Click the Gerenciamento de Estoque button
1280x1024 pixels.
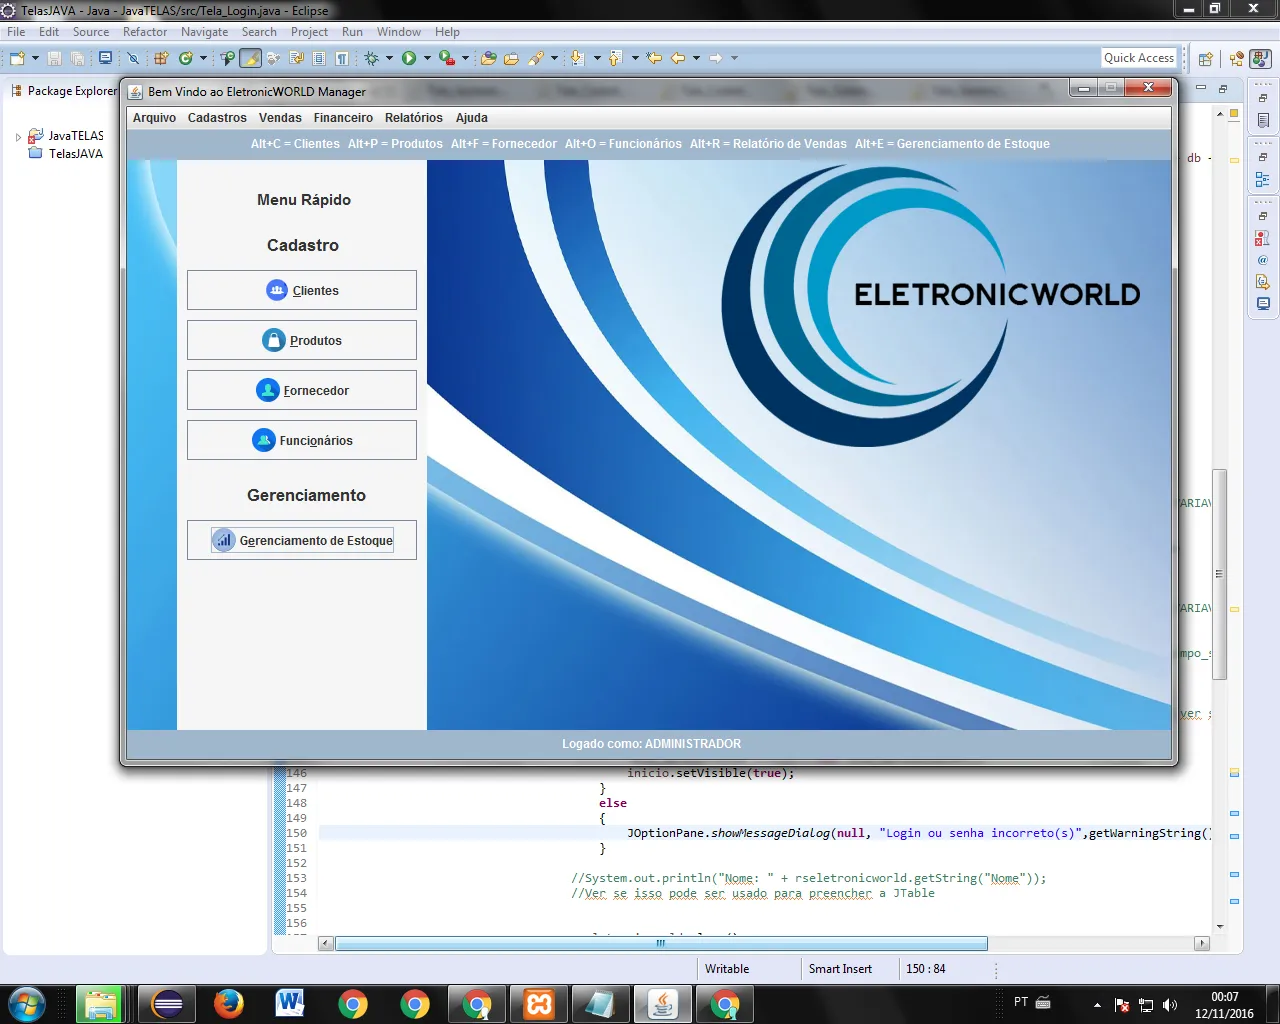pyautogui.click(x=302, y=540)
